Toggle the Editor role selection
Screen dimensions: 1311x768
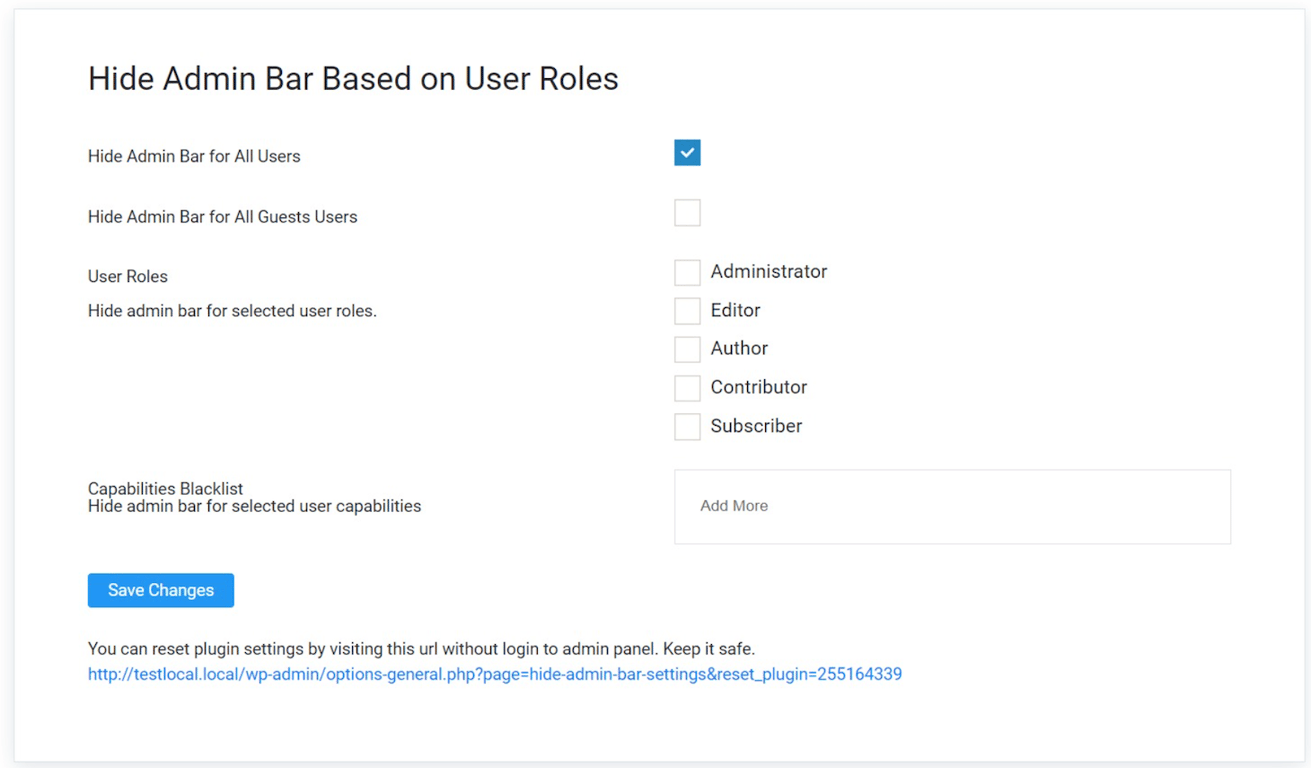tap(687, 310)
